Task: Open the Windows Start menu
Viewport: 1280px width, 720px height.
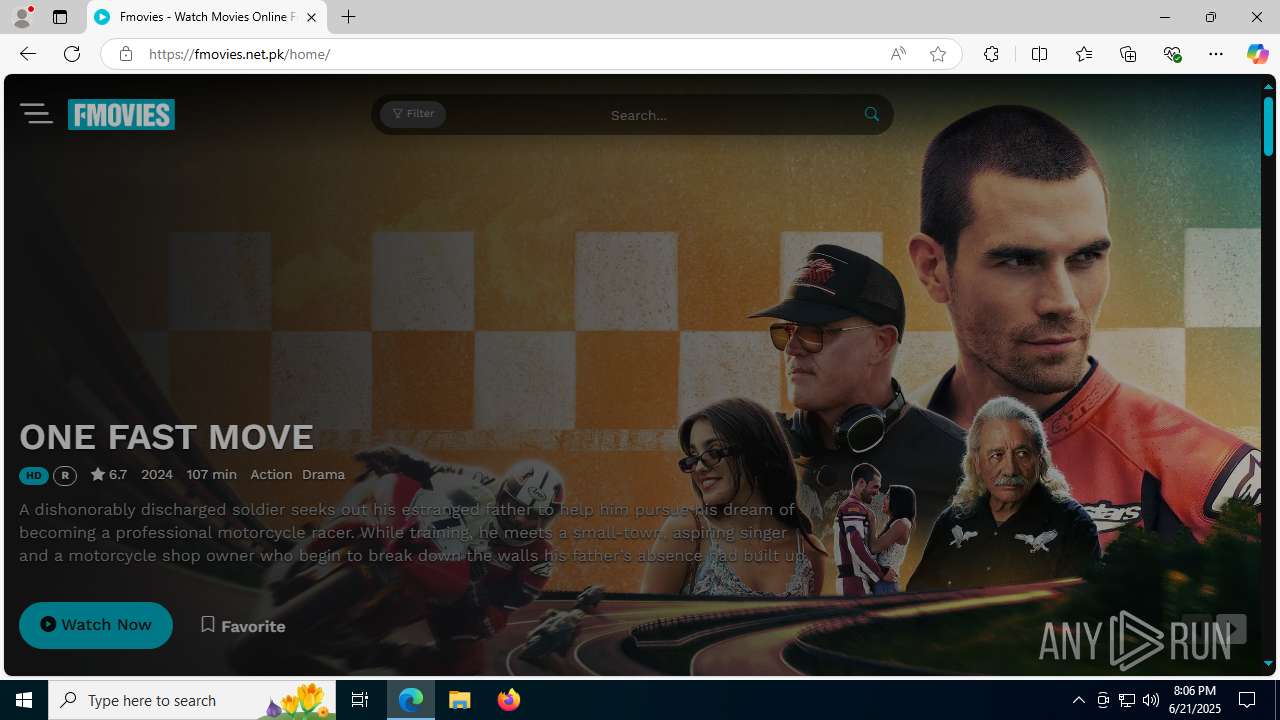Action: [x=24, y=700]
